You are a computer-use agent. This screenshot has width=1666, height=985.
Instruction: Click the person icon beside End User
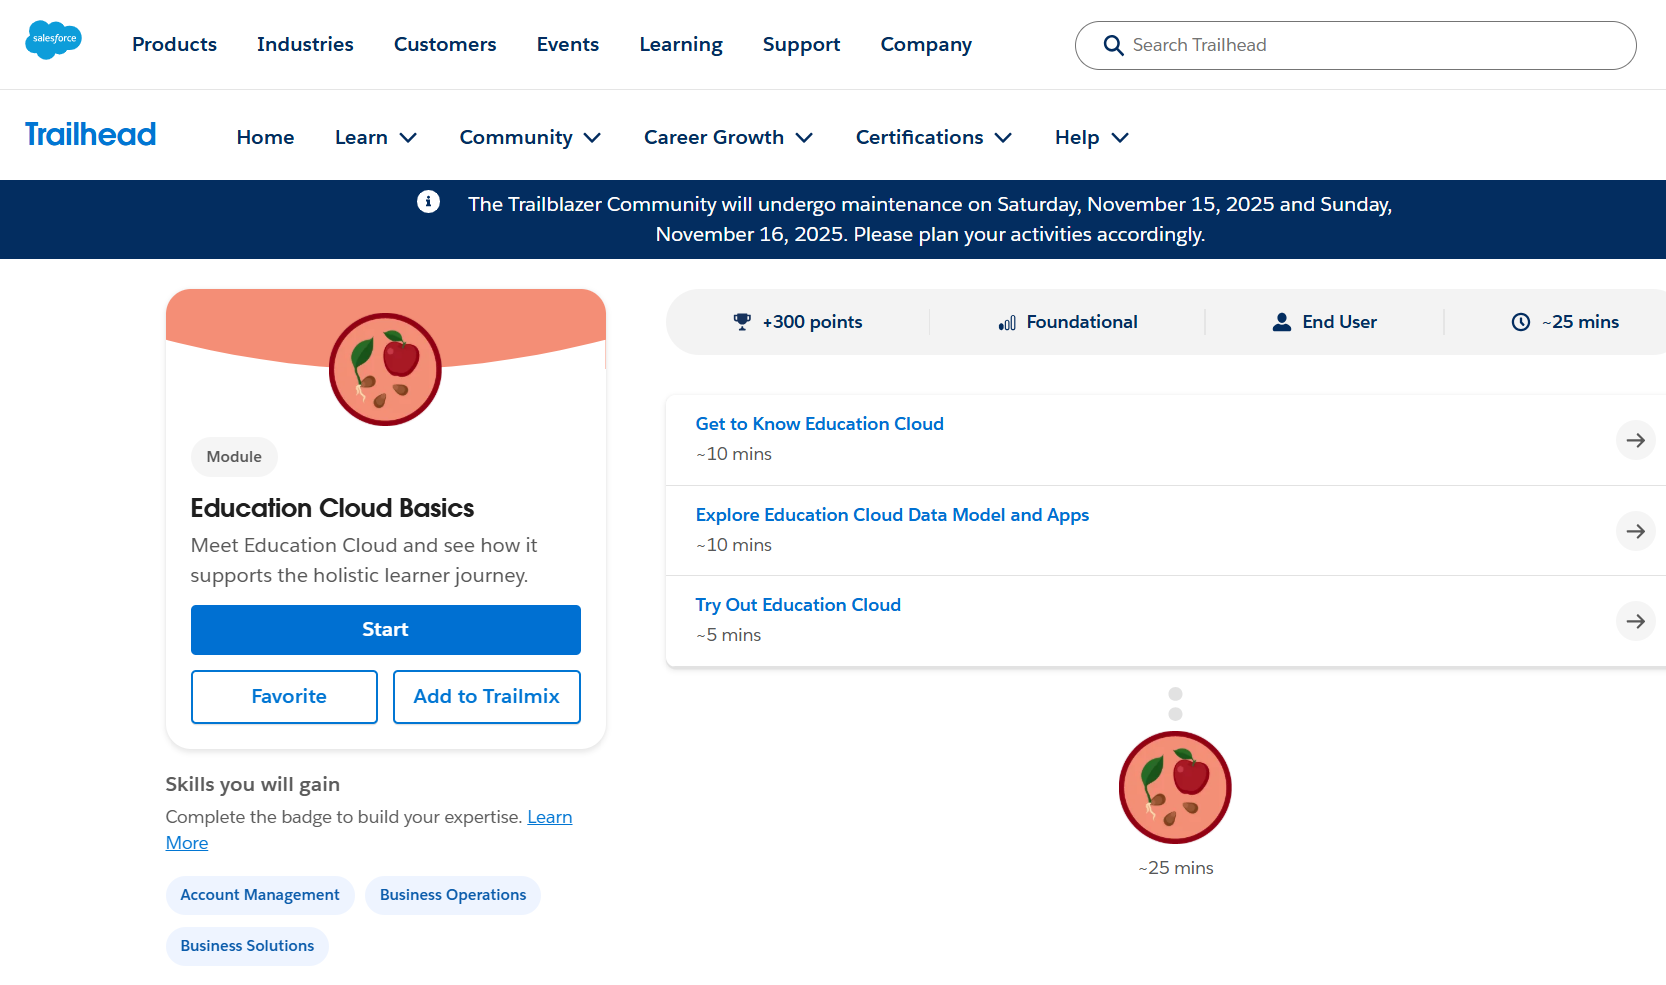[1281, 321]
